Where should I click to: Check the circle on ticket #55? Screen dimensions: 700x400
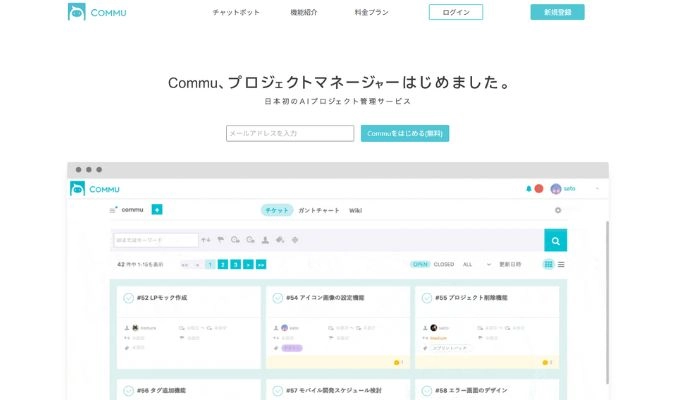coord(427,298)
